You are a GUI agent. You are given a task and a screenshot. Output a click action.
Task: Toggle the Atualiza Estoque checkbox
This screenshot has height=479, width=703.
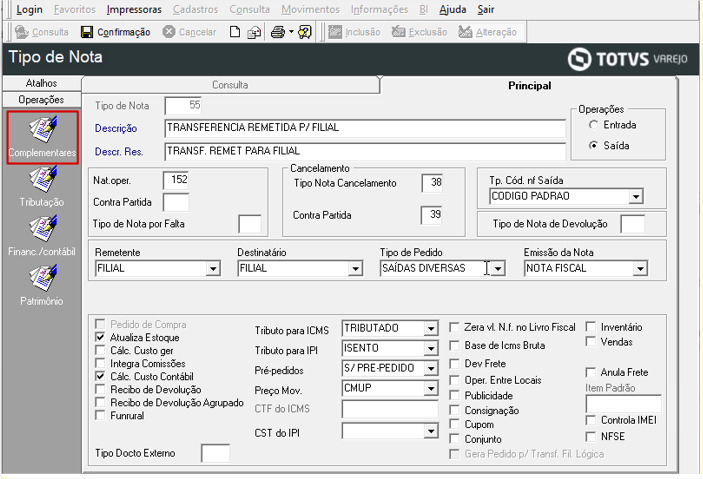pos(100,337)
